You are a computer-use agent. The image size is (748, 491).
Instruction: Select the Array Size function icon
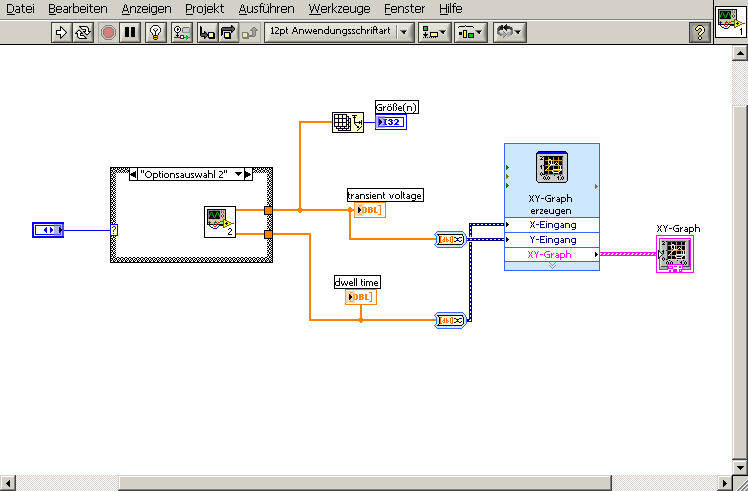coord(348,123)
